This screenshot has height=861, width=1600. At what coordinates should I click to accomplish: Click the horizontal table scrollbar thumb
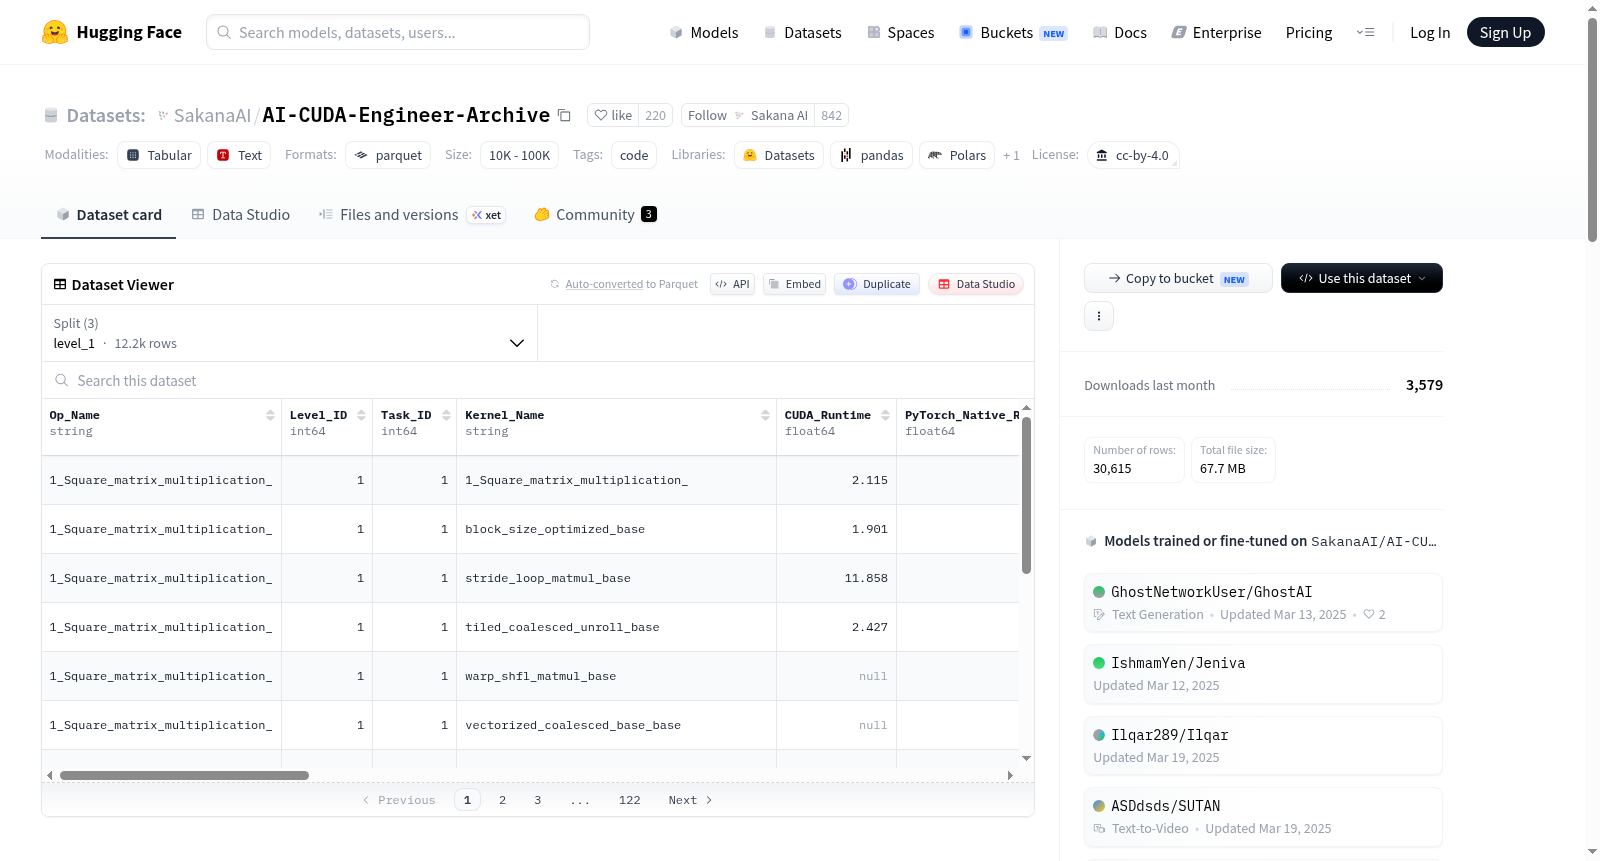184,775
